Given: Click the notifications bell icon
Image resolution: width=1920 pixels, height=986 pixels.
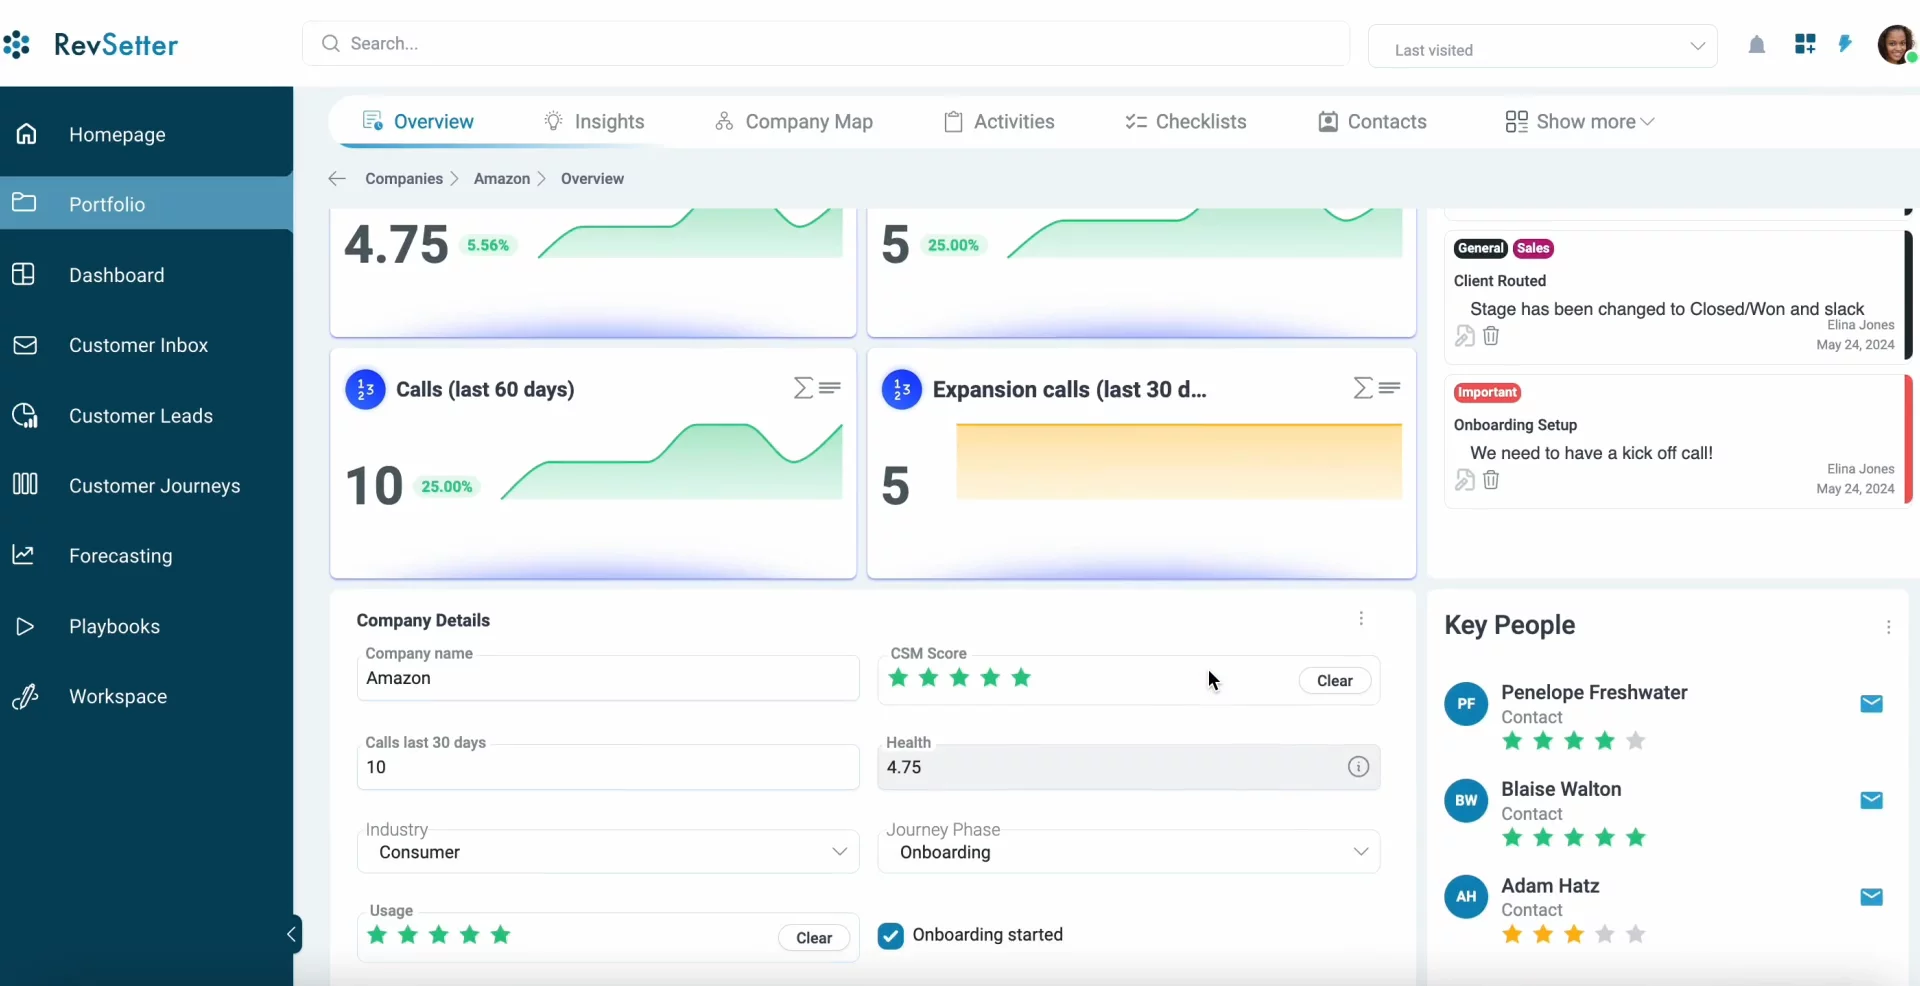Looking at the screenshot, I should pyautogui.click(x=1756, y=45).
